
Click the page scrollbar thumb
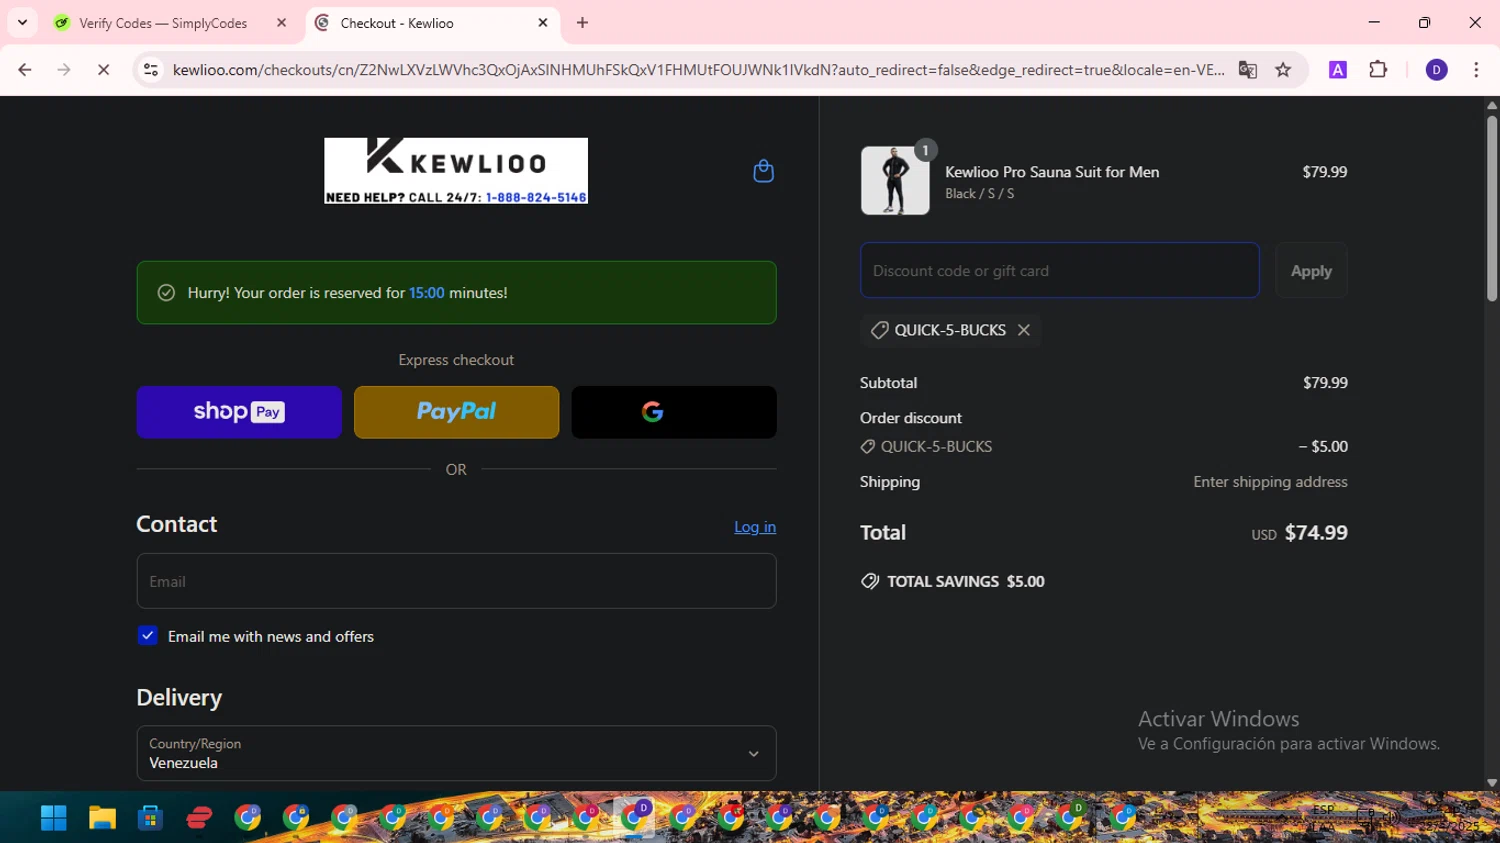[1492, 208]
